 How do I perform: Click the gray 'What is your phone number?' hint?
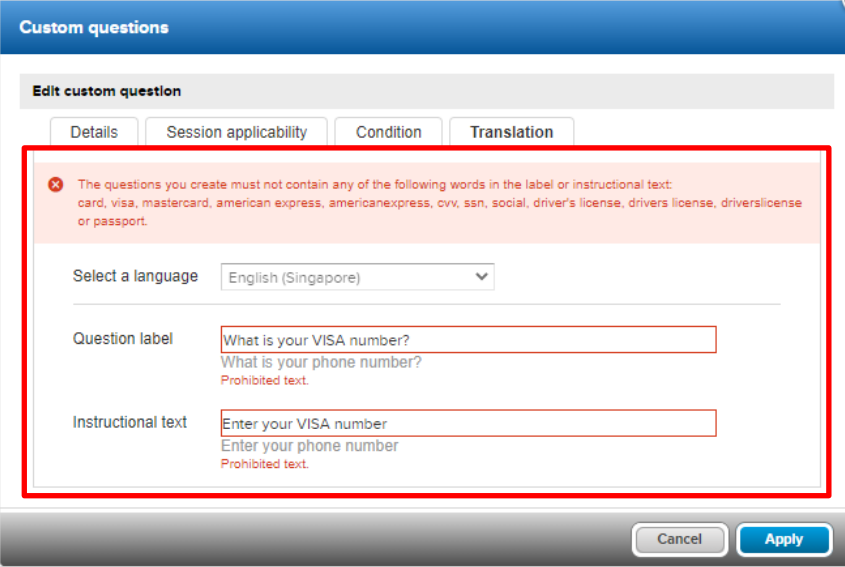pos(321,362)
